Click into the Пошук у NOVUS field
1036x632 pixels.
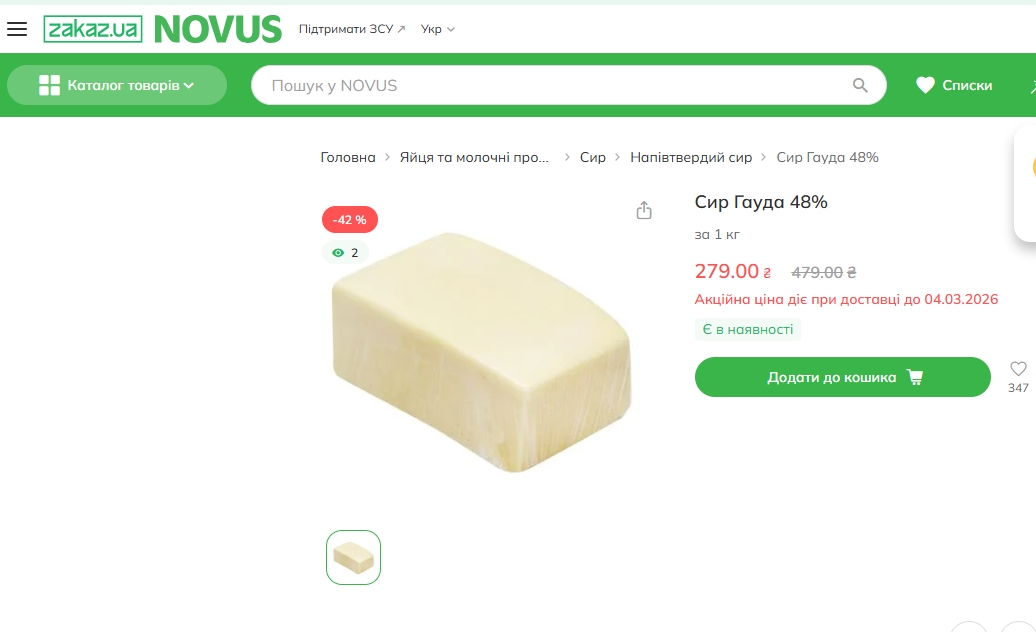click(x=555, y=85)
